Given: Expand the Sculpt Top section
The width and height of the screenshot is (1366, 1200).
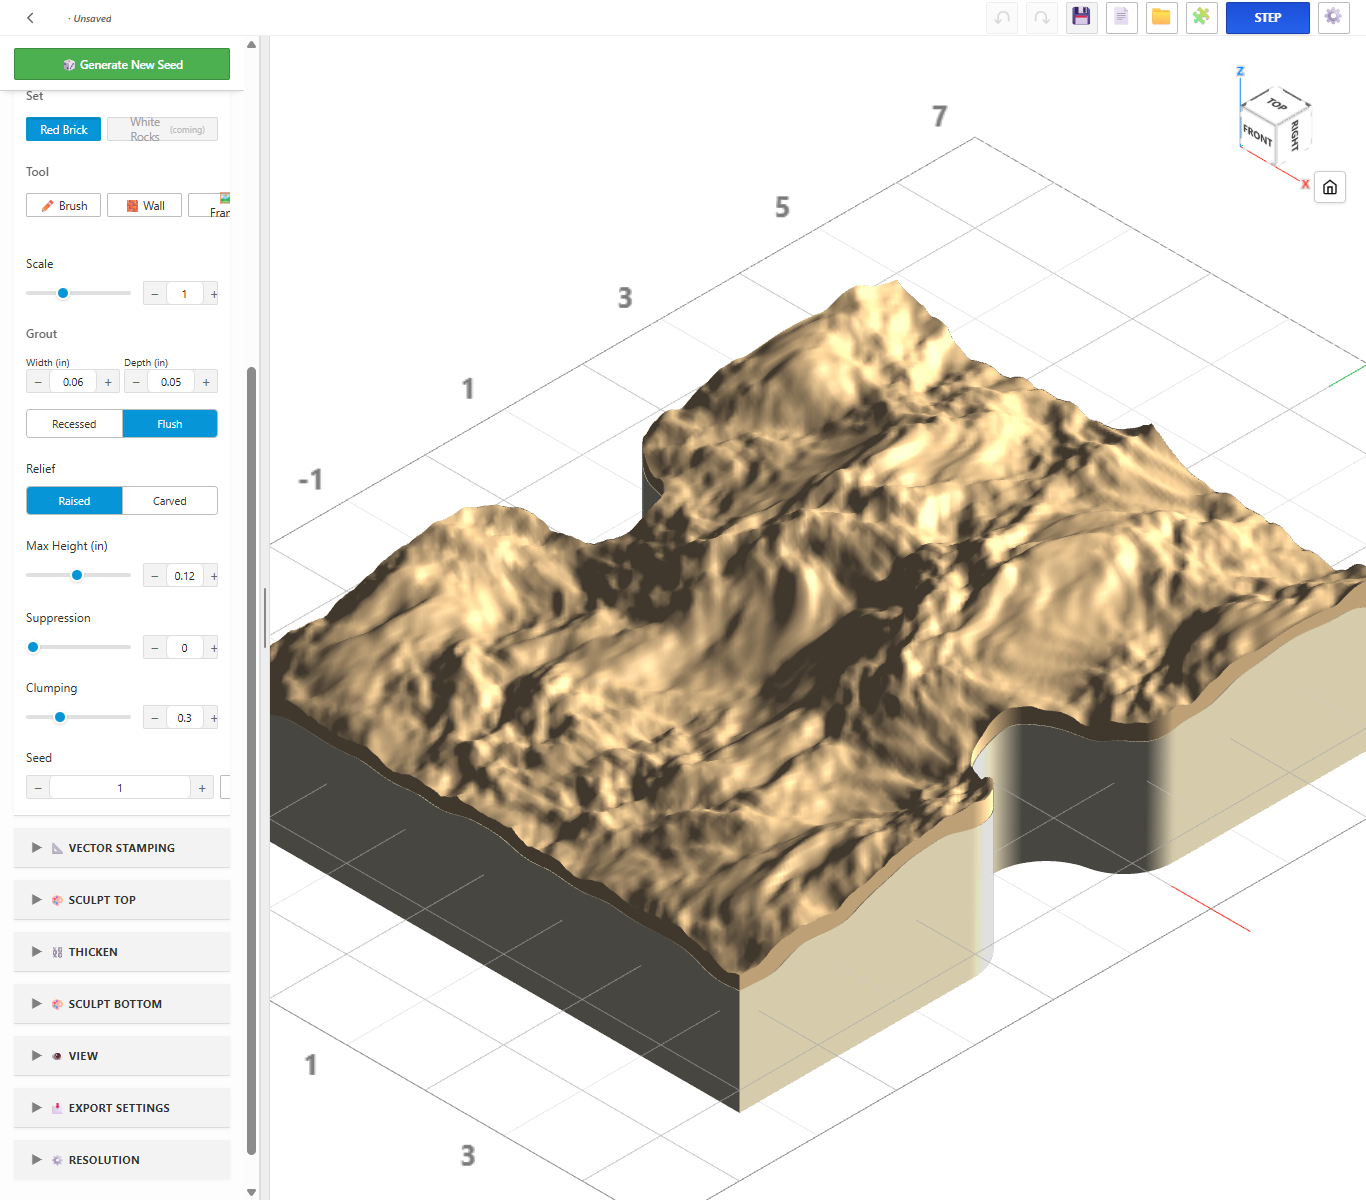Looking at the screenshot, I should [x=122, y=900].
